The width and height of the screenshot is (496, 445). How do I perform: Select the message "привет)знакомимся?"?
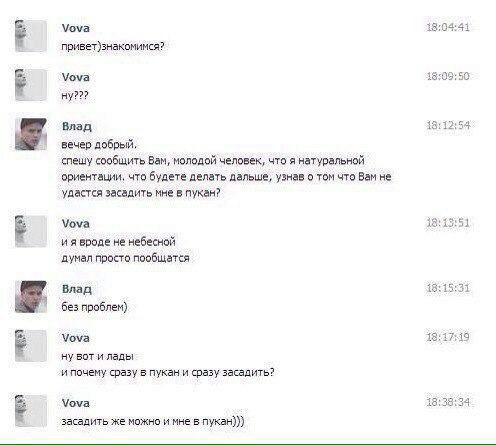click(x=113, y=46)
